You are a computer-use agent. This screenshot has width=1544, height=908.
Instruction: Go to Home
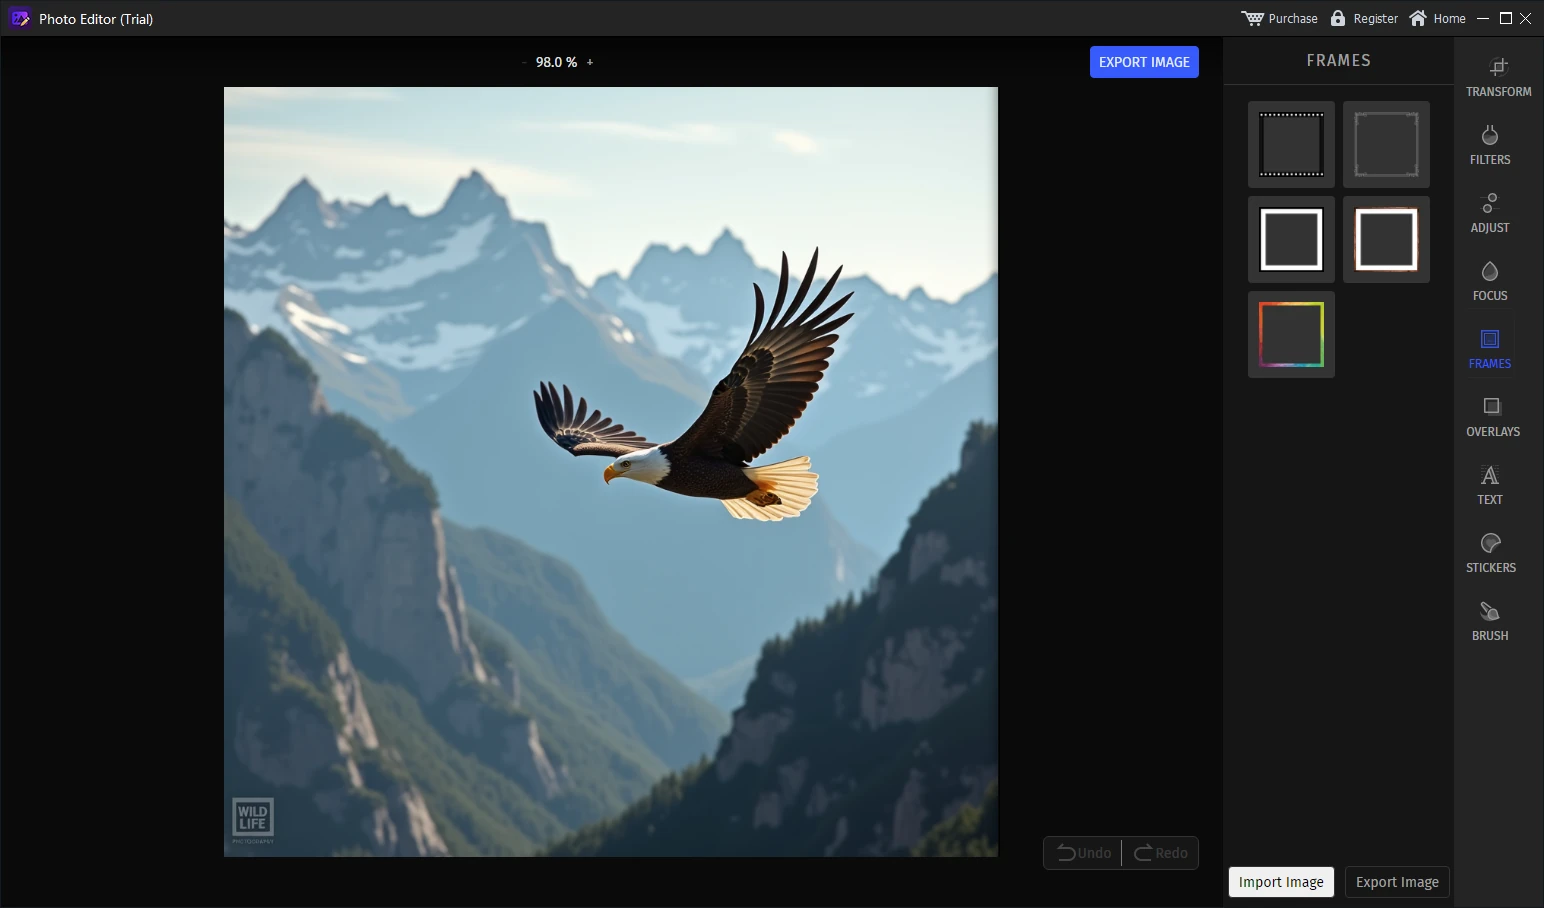coord(1437,18)
